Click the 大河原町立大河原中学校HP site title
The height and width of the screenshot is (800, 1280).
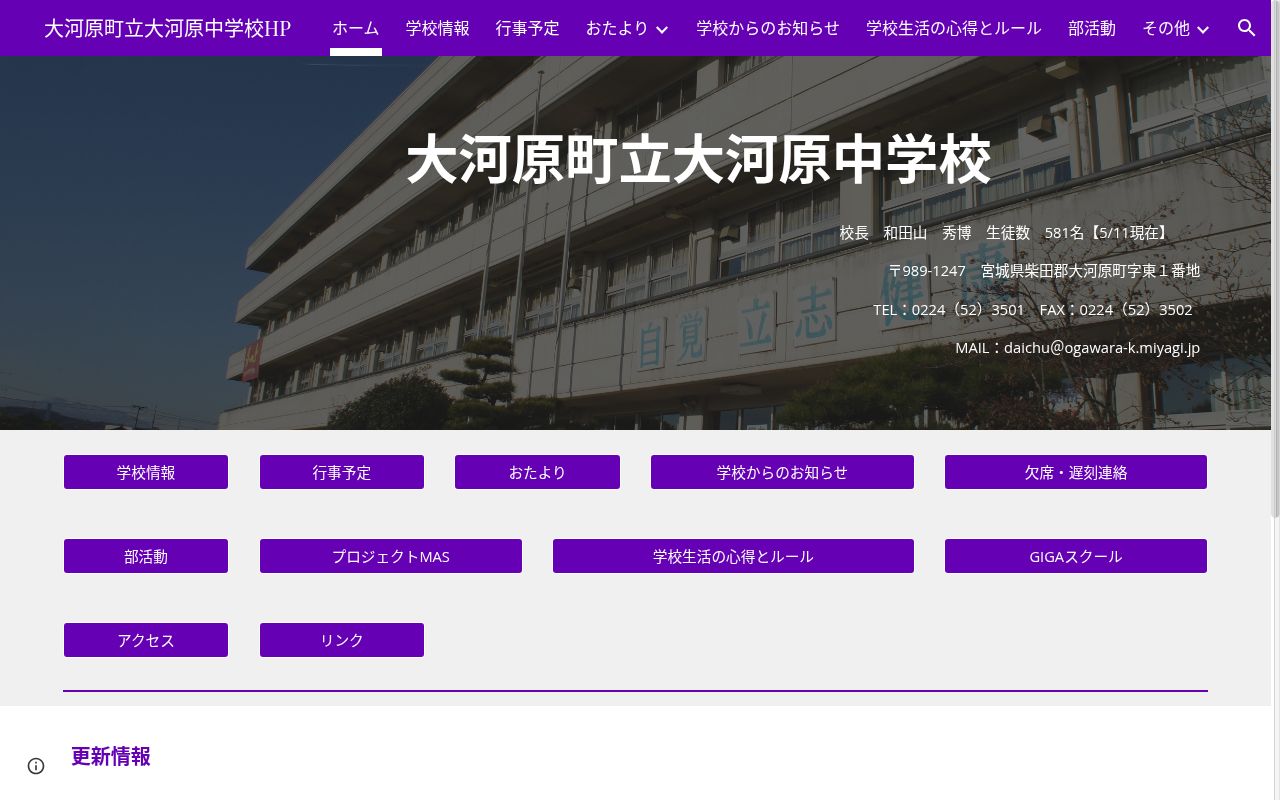click(168, 28)
